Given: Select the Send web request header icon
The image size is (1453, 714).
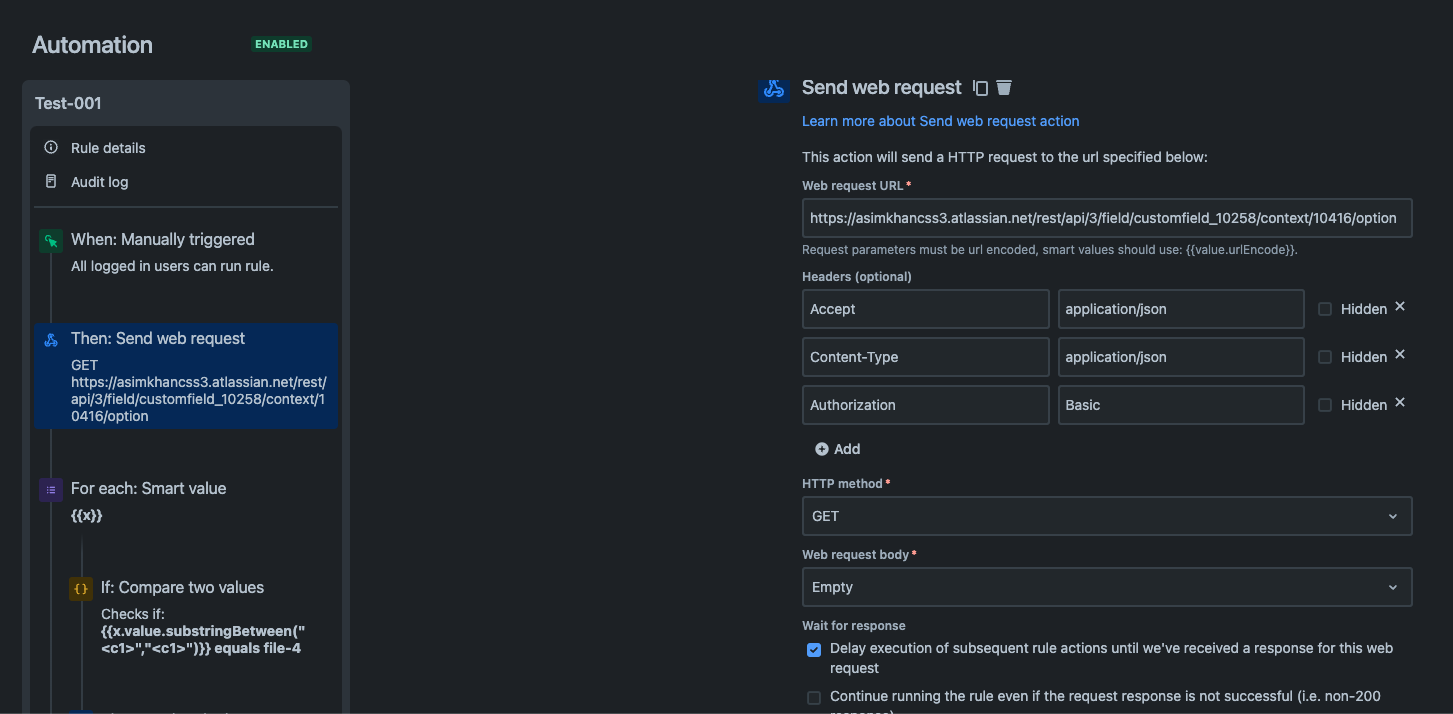Looking at the screenshot, I should pyautogui.click(x=772, y=89).
